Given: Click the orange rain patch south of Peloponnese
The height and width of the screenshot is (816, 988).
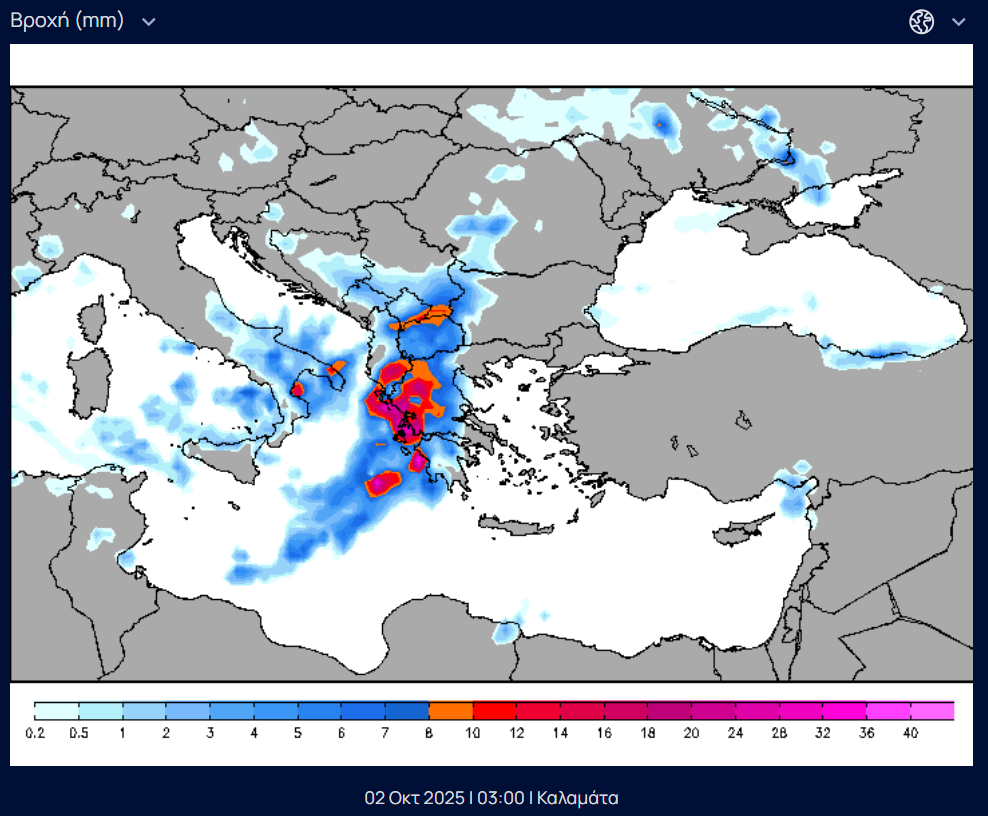Looking at the screenshot, I should 383,484.
